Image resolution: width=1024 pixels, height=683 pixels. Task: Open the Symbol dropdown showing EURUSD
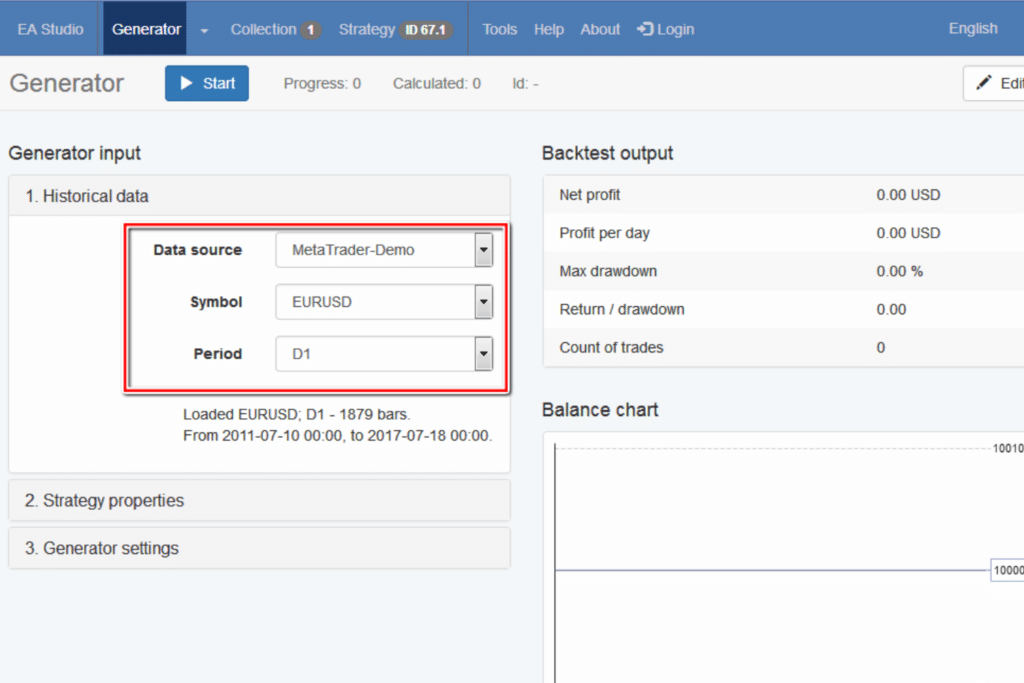[x=384, y=302]
